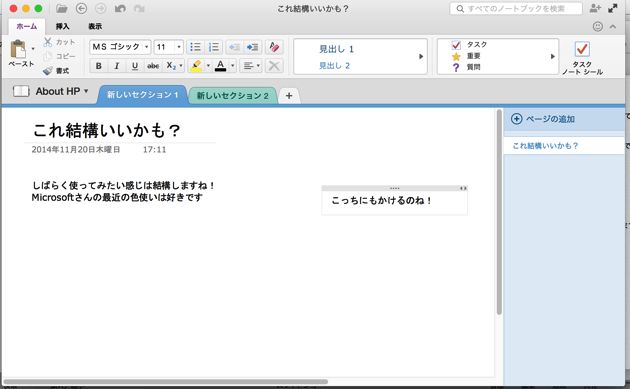Decrease the text indent
The width and height of the screenshot is (630, 389).
(234, 47)
